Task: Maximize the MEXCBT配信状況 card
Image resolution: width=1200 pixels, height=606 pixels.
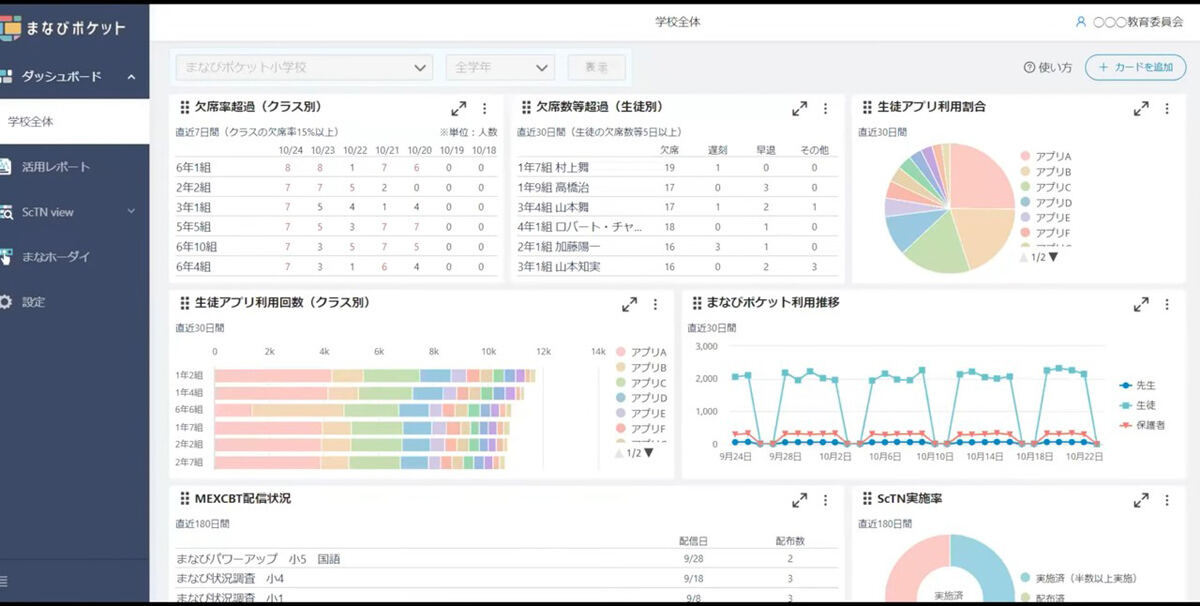Action: 799,500
